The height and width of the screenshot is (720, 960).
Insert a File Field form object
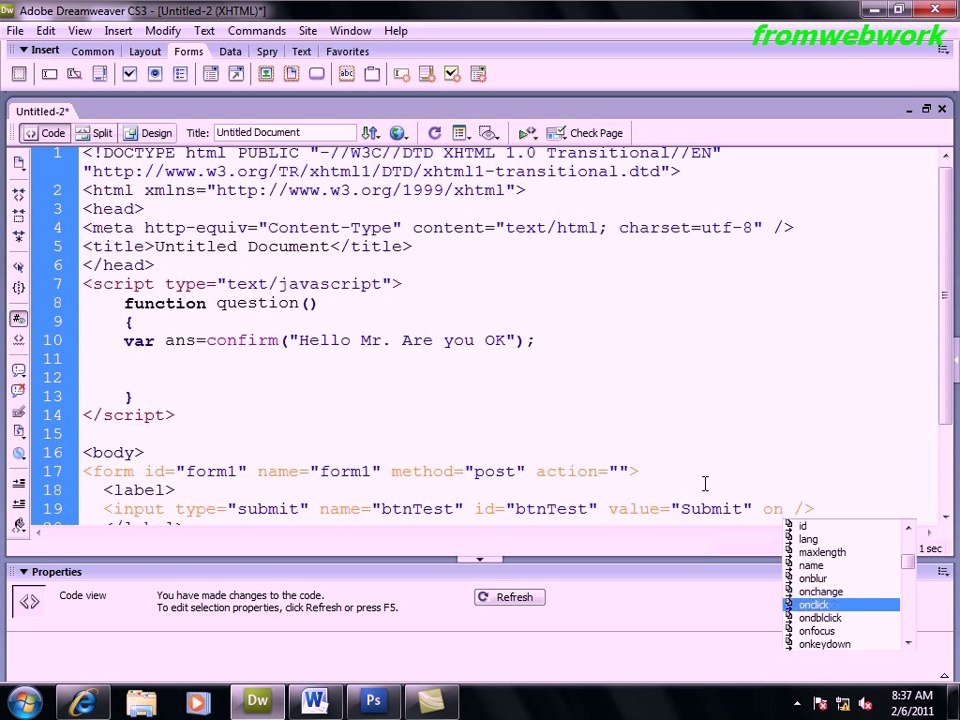(291, 74)
